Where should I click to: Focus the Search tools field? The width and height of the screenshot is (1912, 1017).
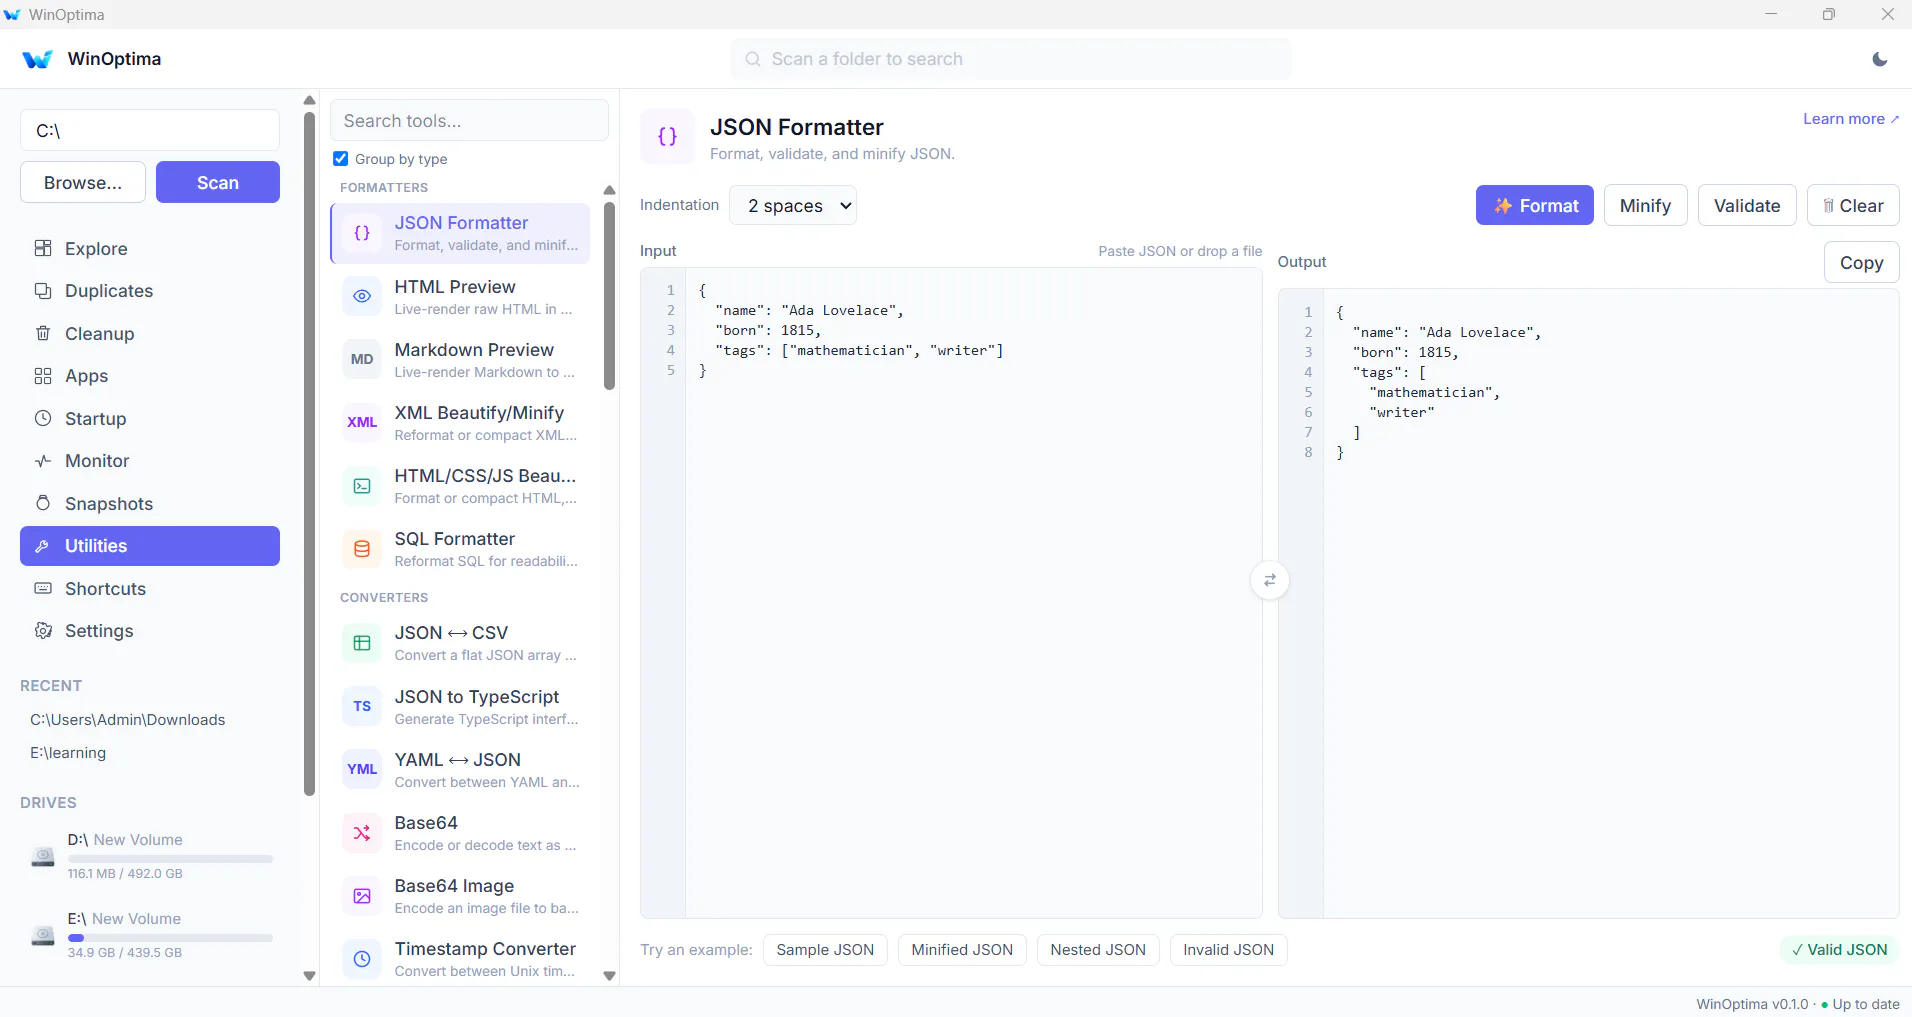(469, 120)
